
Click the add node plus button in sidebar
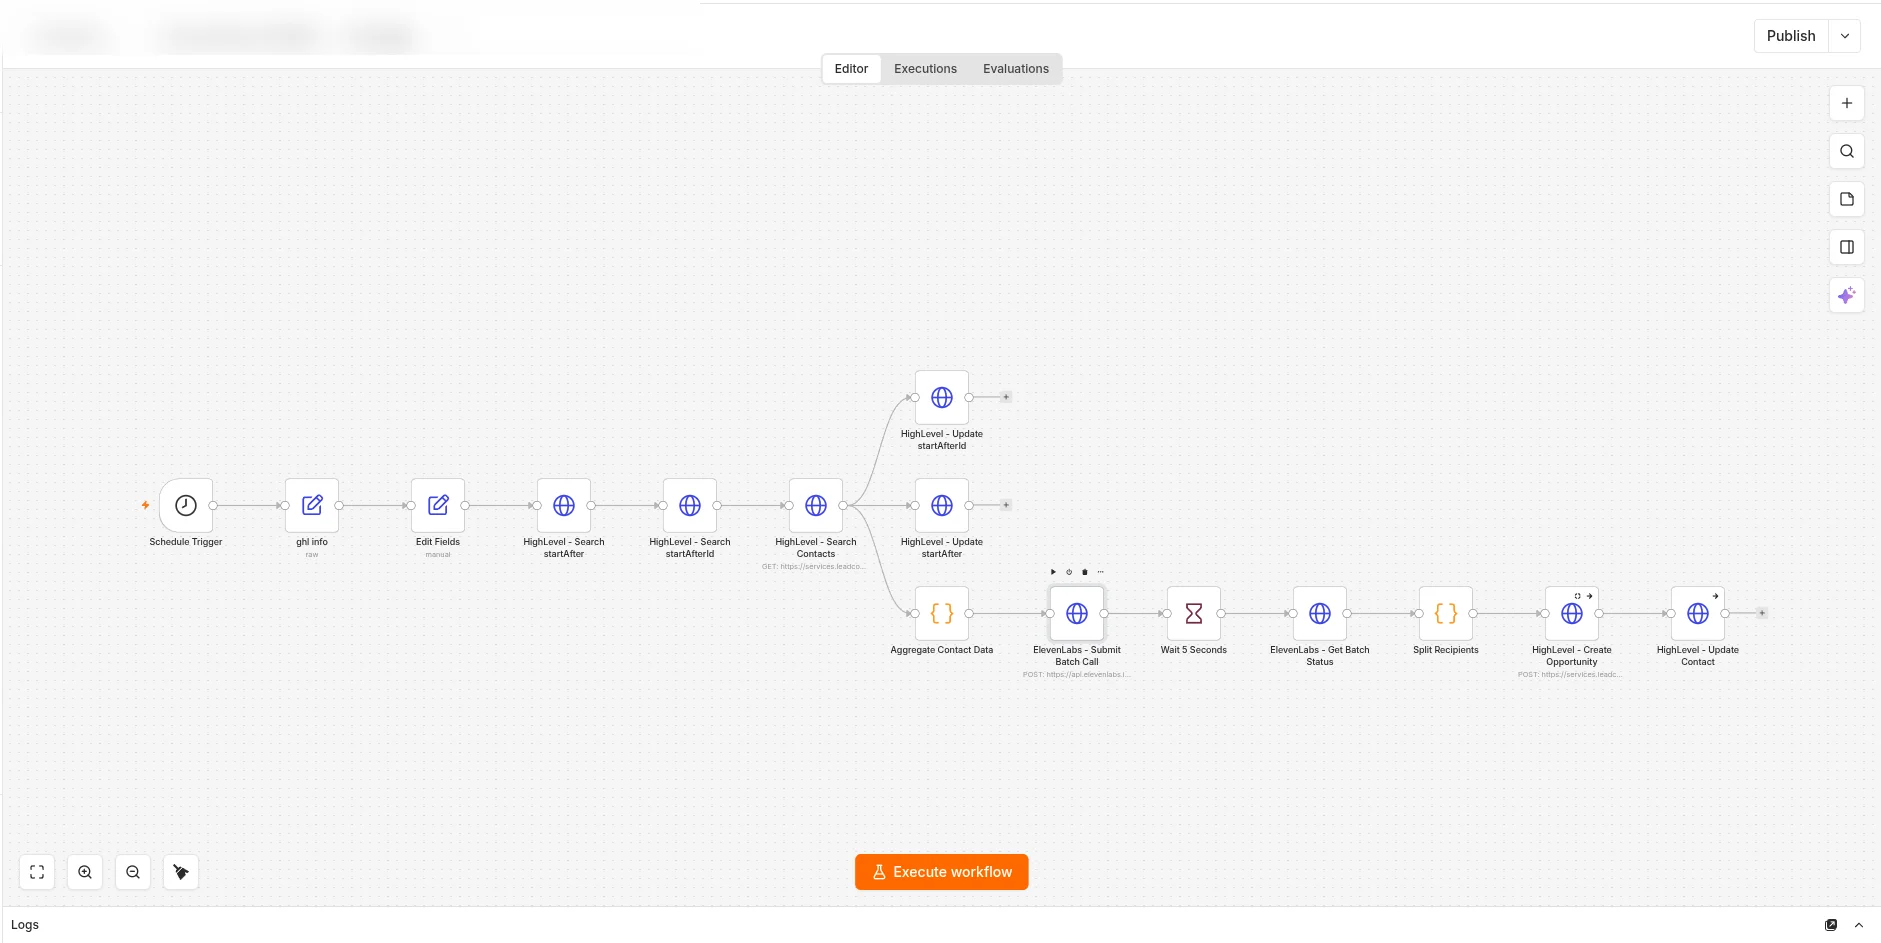coord(1847,103)
